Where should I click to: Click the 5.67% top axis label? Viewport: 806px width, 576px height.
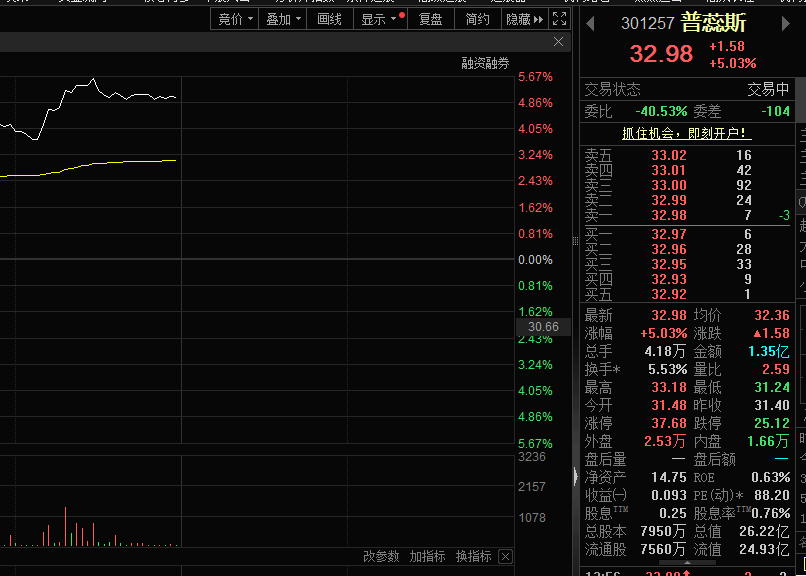(x=535, y=77)
